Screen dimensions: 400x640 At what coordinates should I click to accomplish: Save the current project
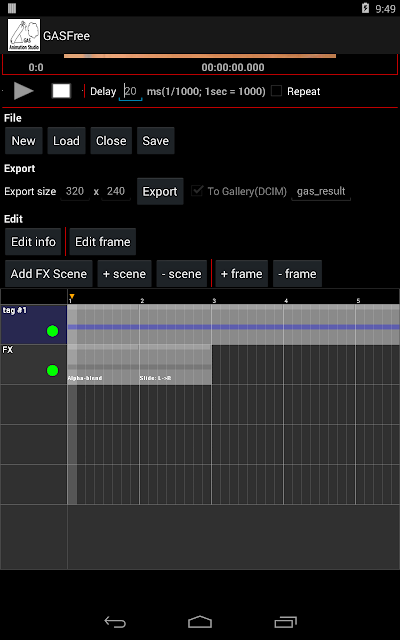(156, 141)
